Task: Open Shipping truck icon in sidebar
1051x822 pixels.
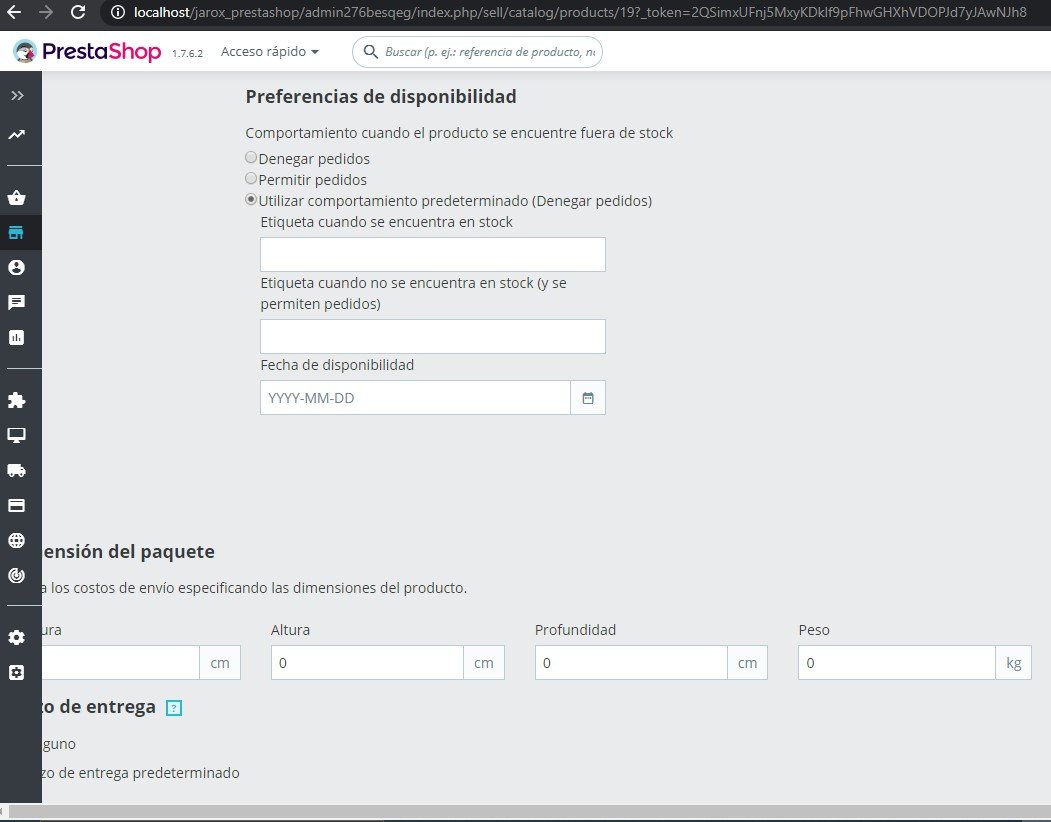Action: pos(17,470)
